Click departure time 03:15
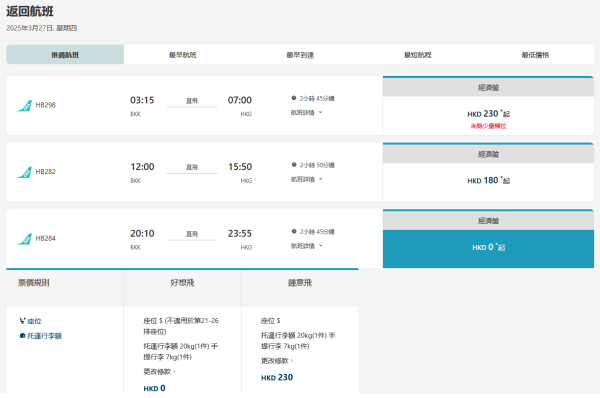This screenshot has height=398, width=600. 142,100
